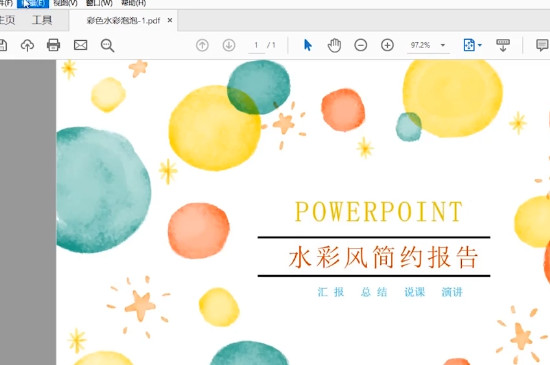Image resolution: width=550 pixels, height=365 pixels.
Task: Select the 彩色水彩泡泡-1.pdf document tab
Action: point(123,21)
